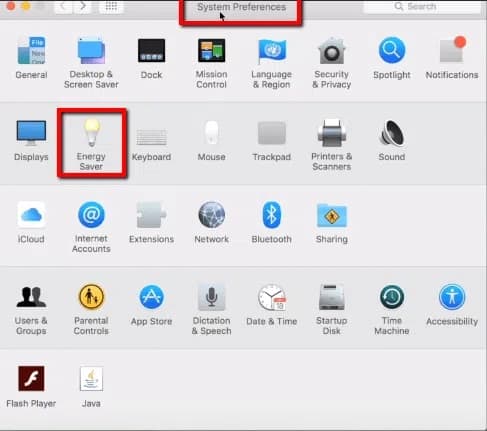This screenshot has height=431, width=487.
Task: Click the Show All grid button
Action: [111, 6]
